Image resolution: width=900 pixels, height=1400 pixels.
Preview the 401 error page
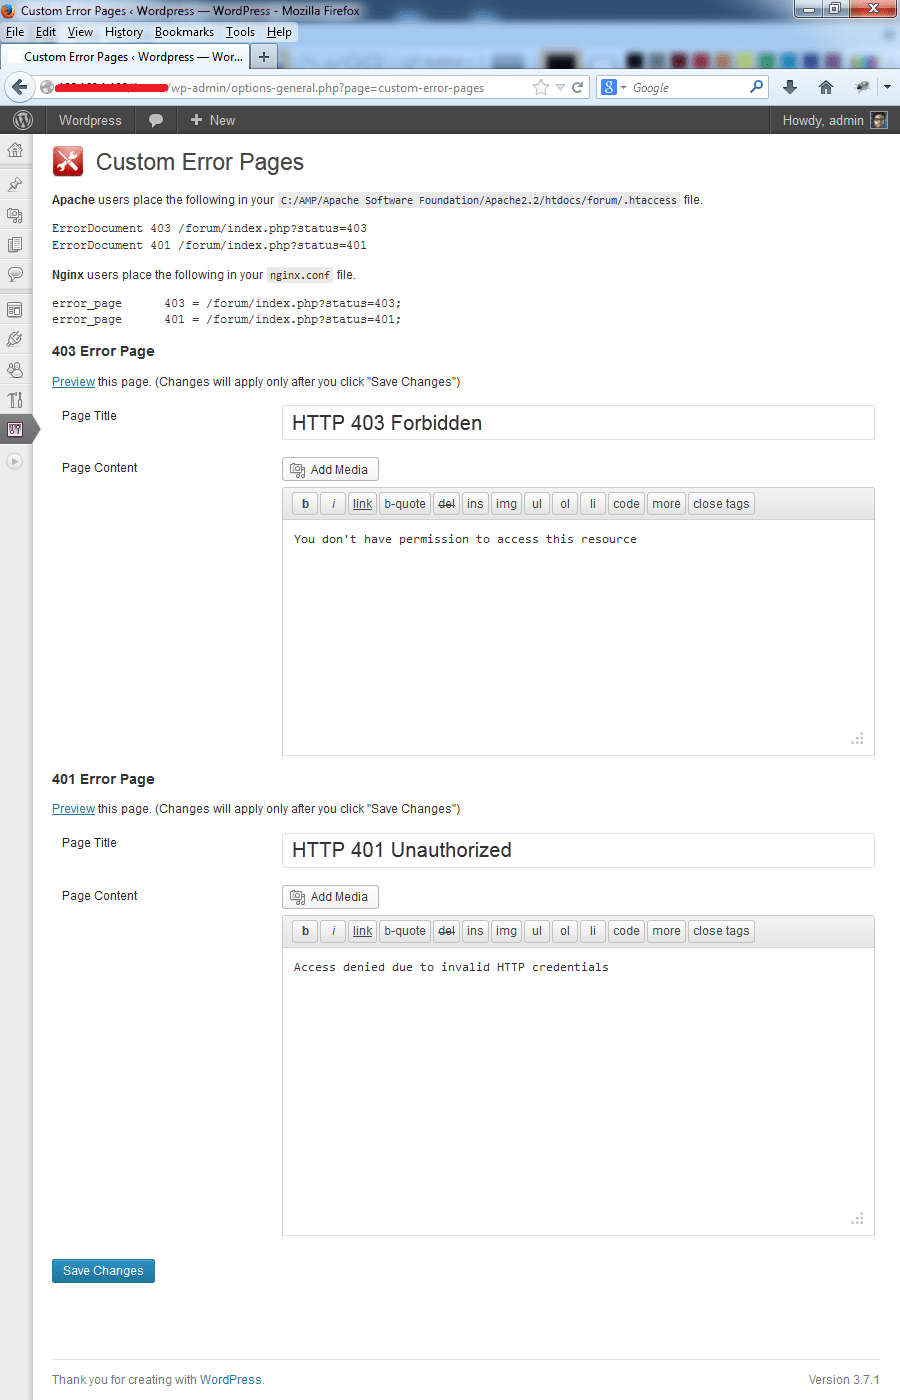point(73,809)
